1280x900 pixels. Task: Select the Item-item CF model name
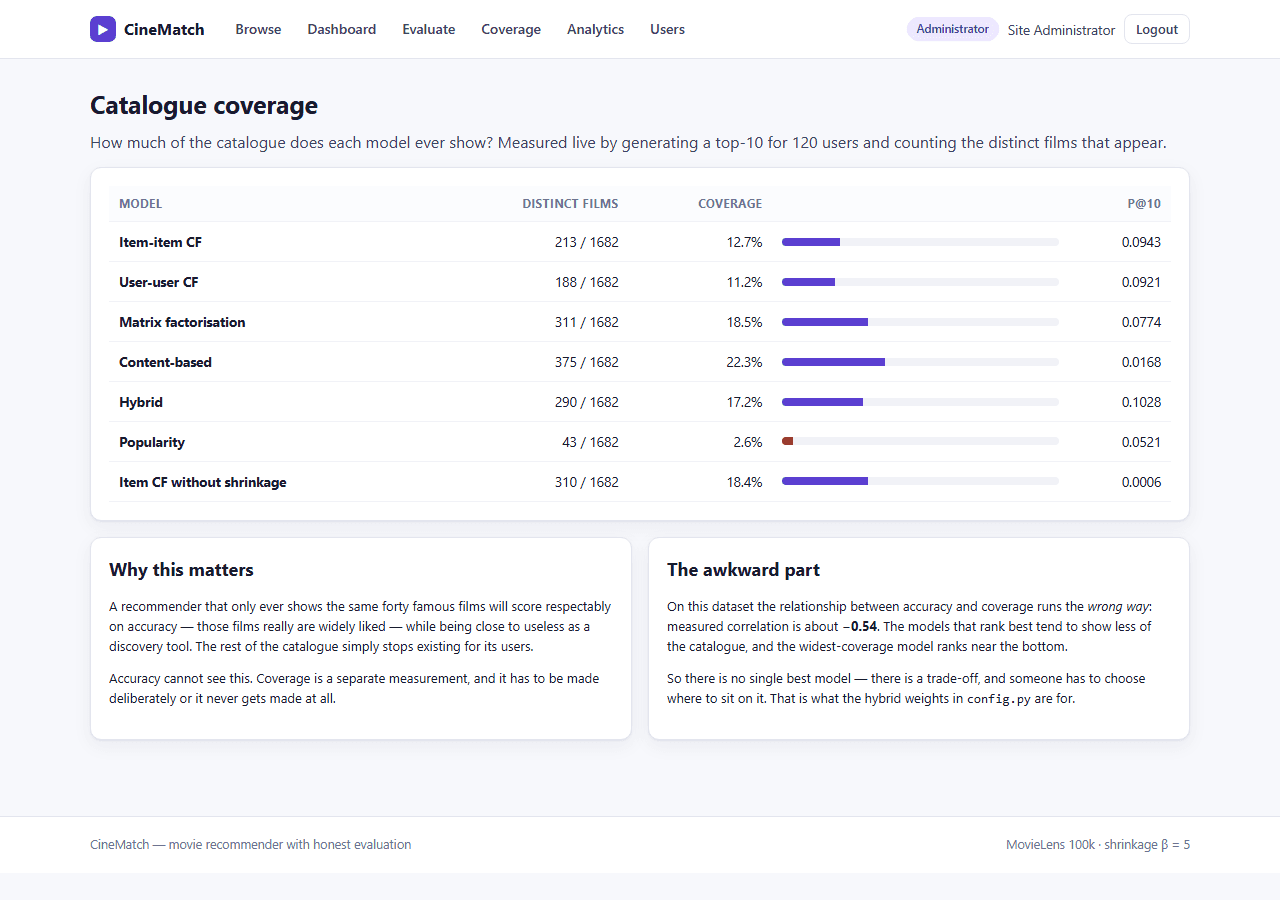pyautogui.click(x=160, y=242)
